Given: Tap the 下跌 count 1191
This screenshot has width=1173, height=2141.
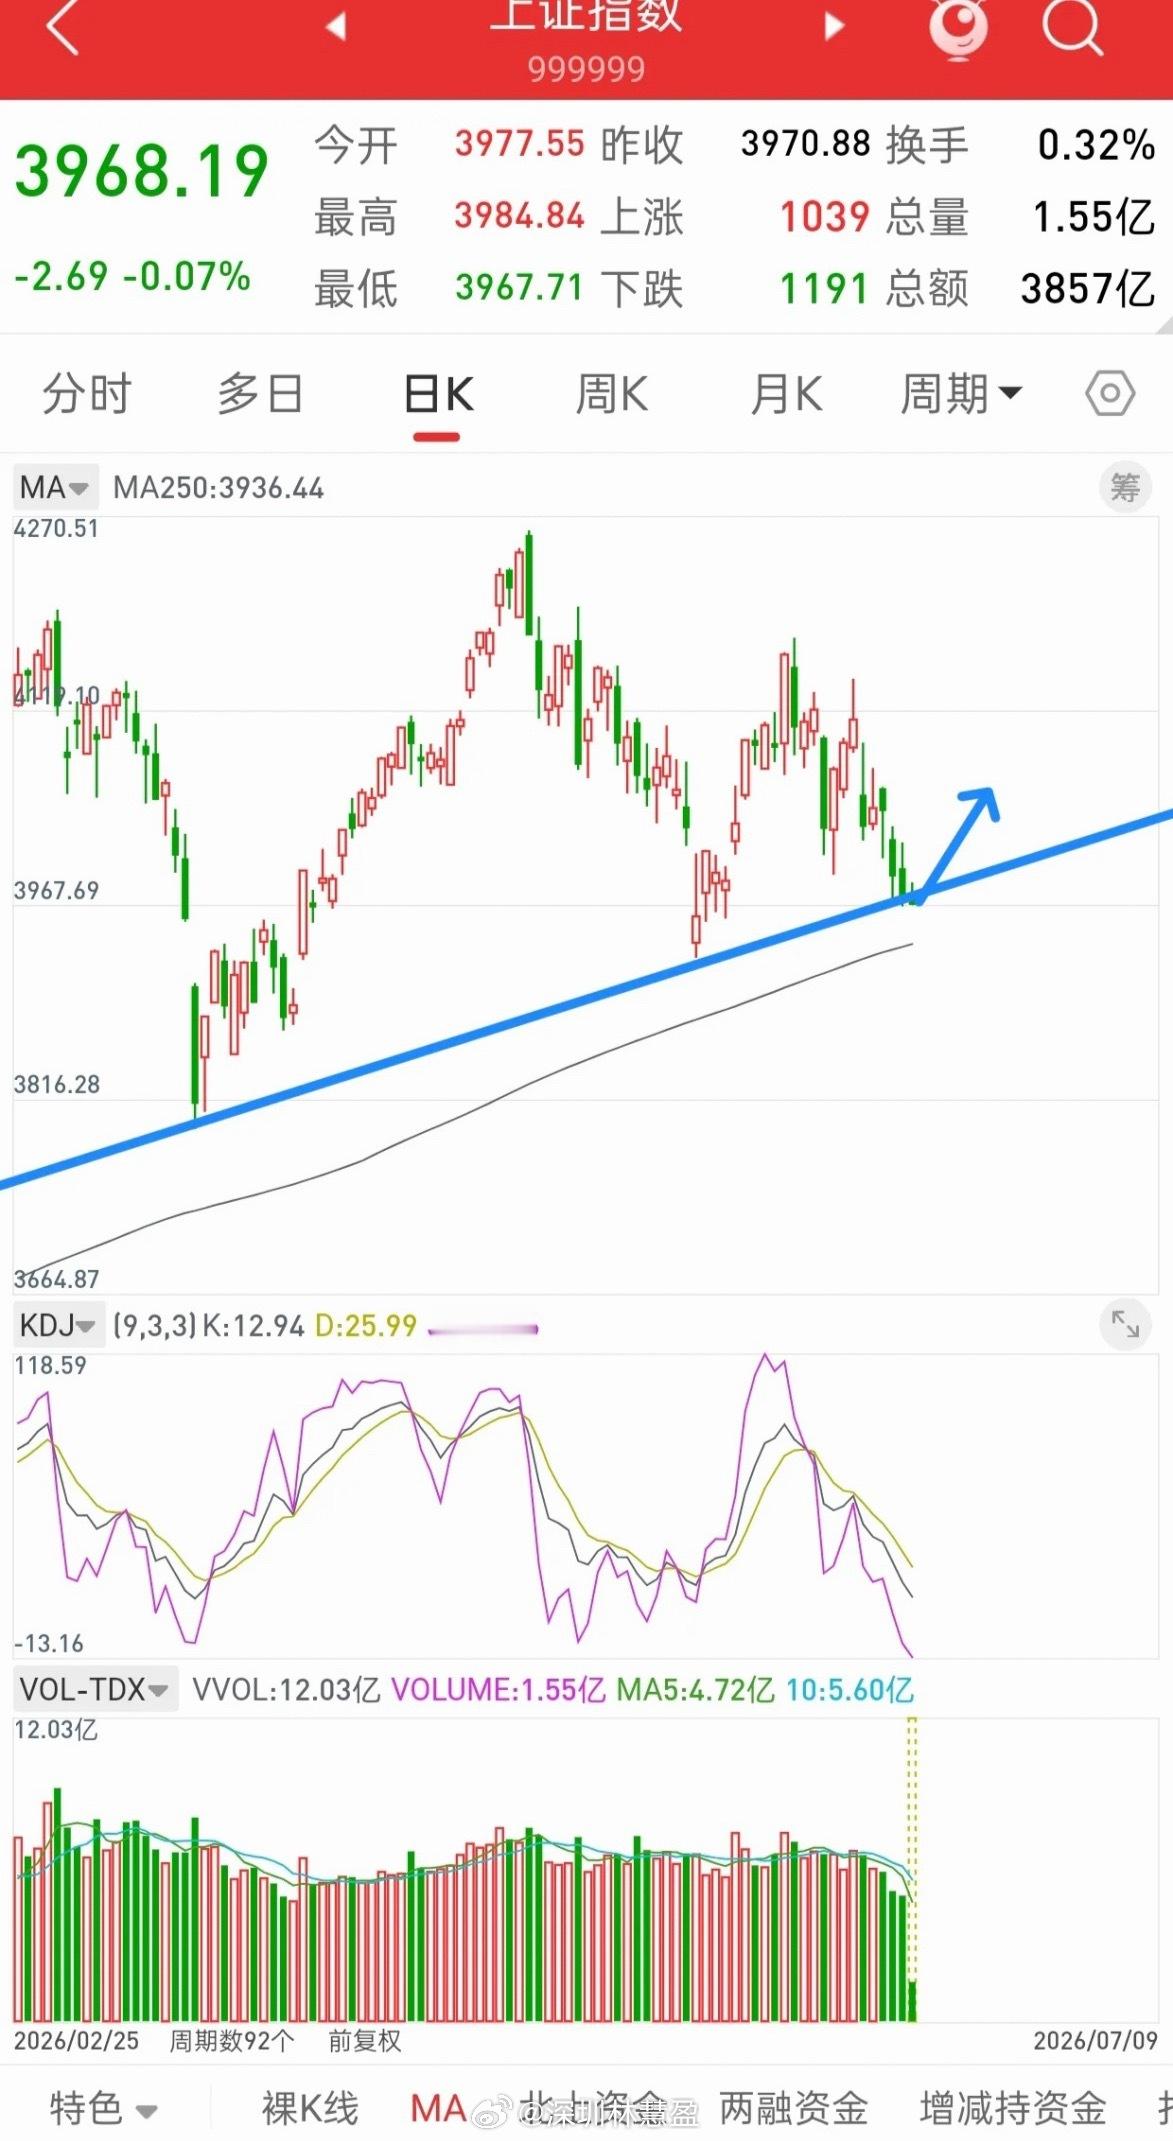Looking at the screenshot, I should tap(825, 288).
